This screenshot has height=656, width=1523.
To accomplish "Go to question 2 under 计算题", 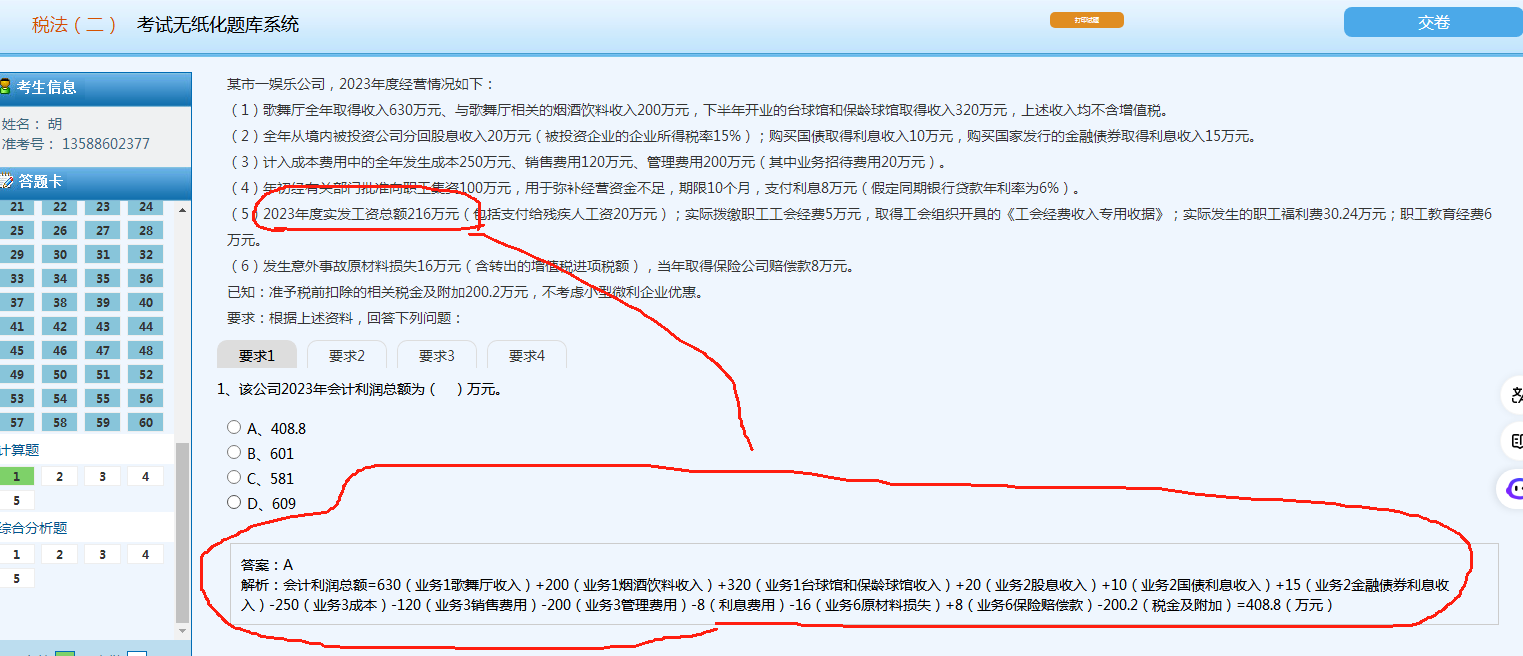I will coord(60,476).
